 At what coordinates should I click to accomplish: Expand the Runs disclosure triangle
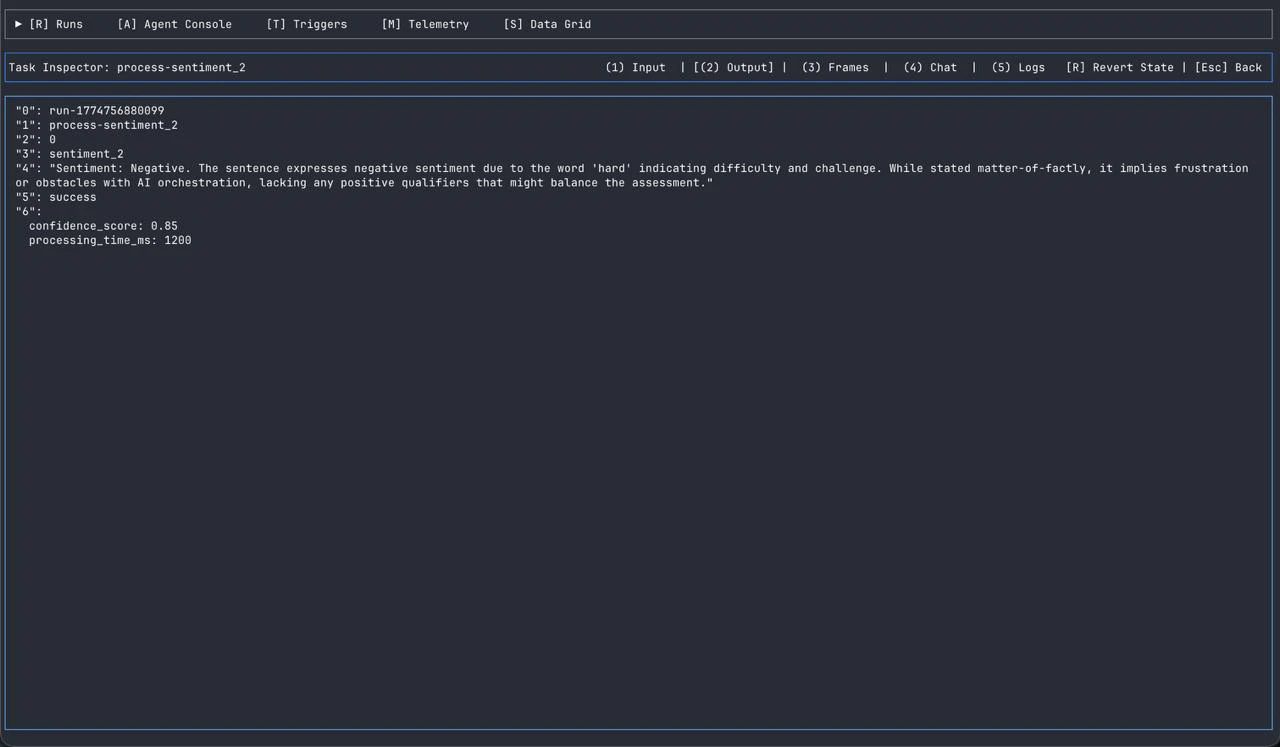pos(17,24)
